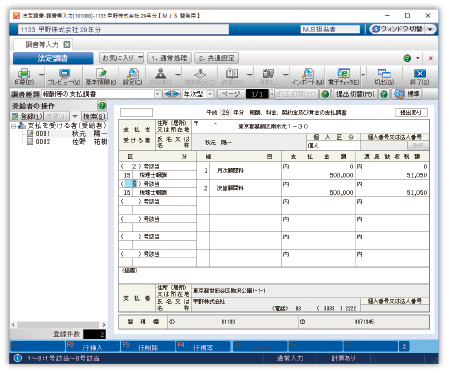Click the first row's 500,000 payment amount

(341, 175)
